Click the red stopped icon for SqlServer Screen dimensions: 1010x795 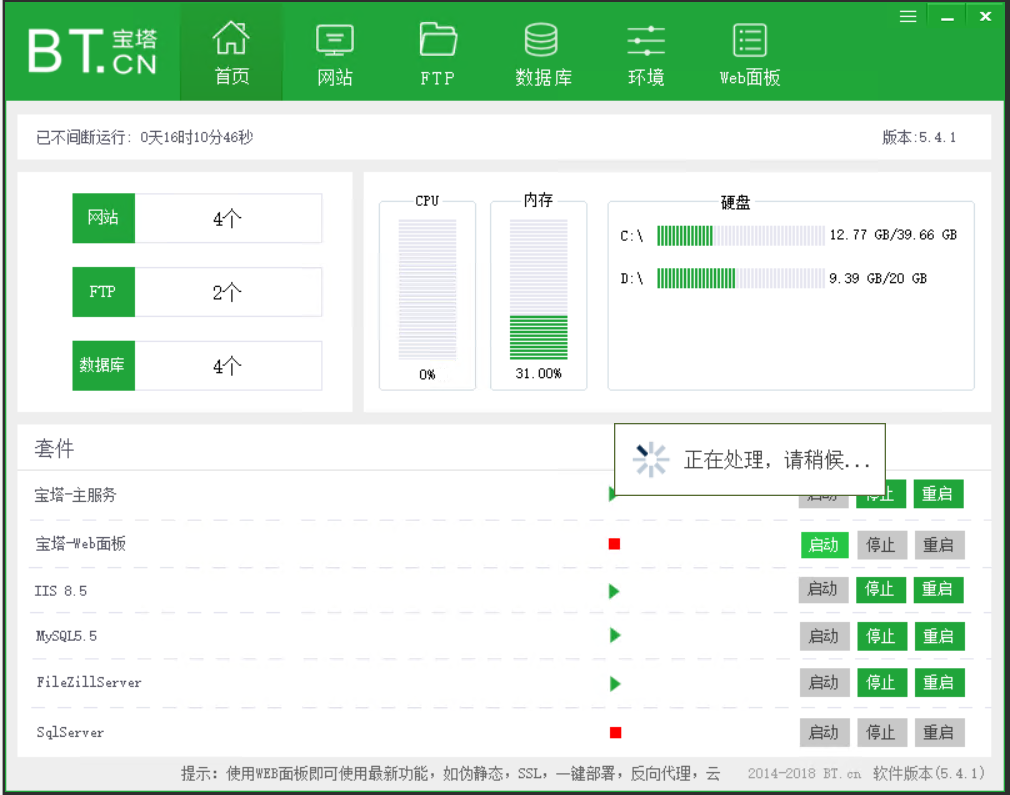(x=616, y=733)
